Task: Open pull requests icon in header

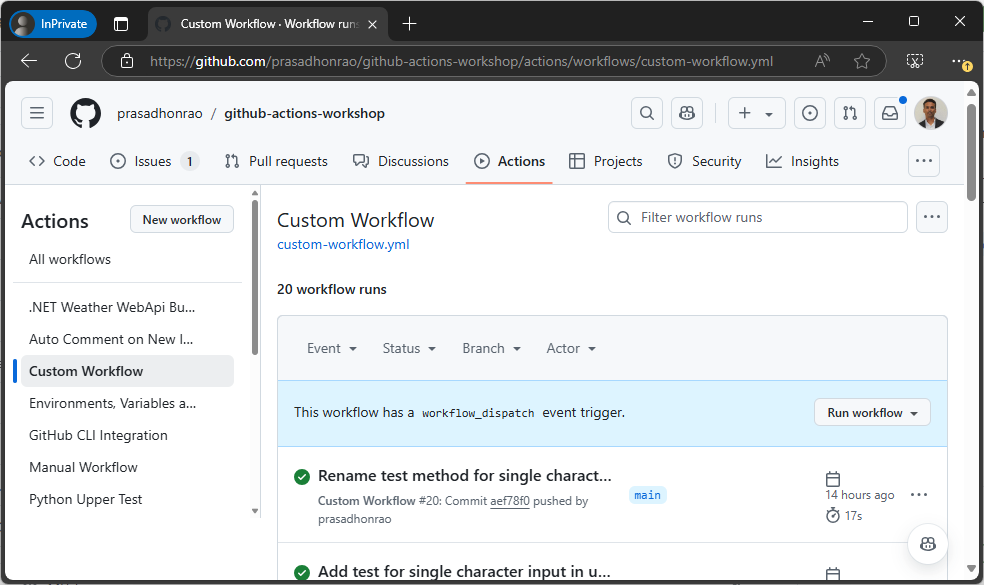Action: click(x=850, y=113)
